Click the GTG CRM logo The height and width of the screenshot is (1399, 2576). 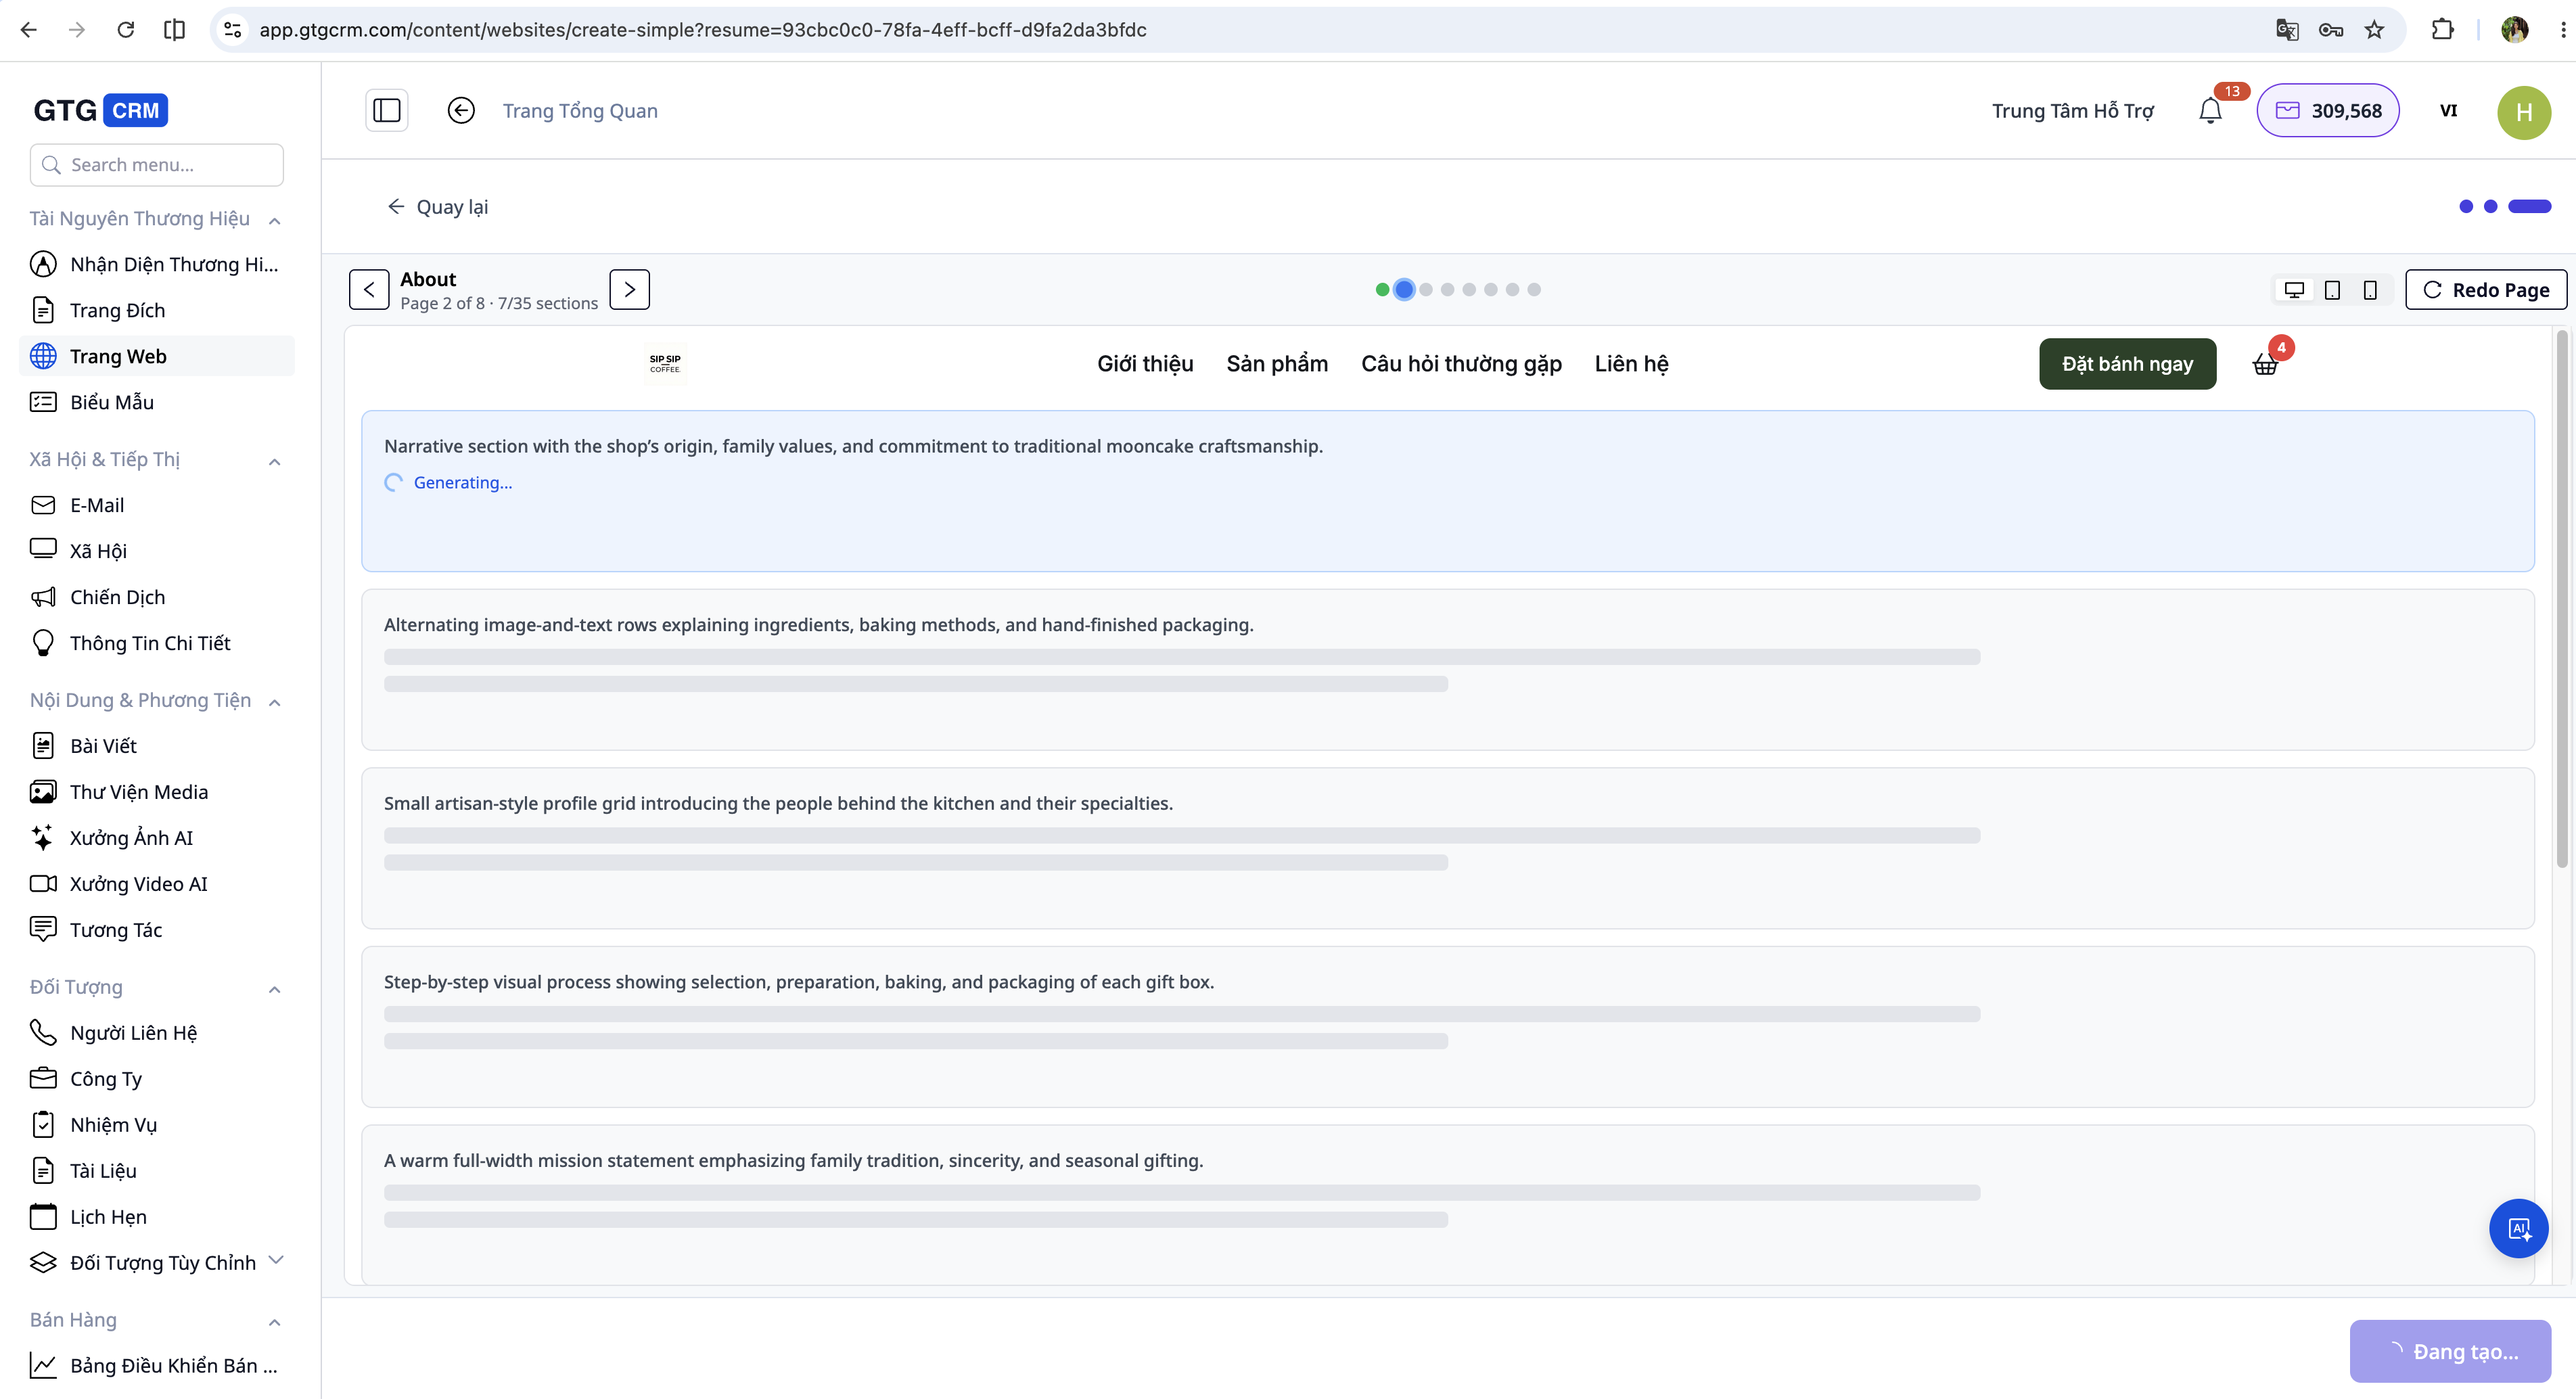100,110
